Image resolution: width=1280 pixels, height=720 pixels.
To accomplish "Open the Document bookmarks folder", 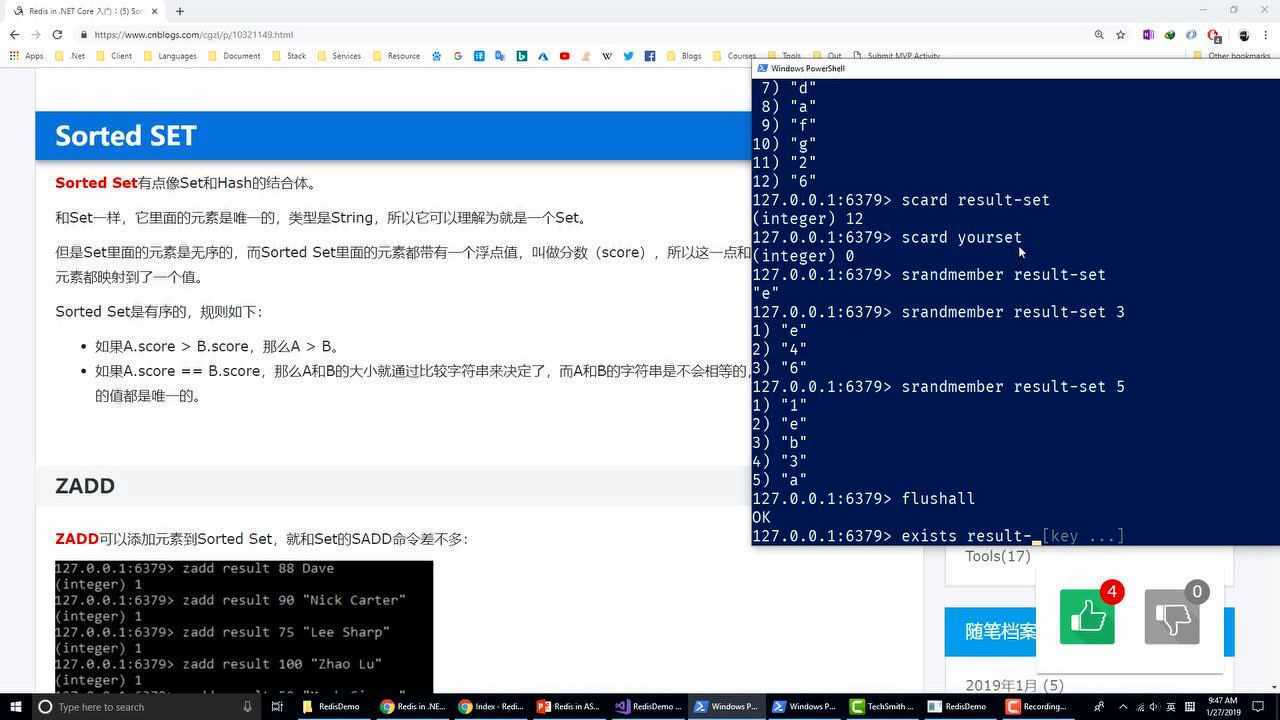I will 234,56.
